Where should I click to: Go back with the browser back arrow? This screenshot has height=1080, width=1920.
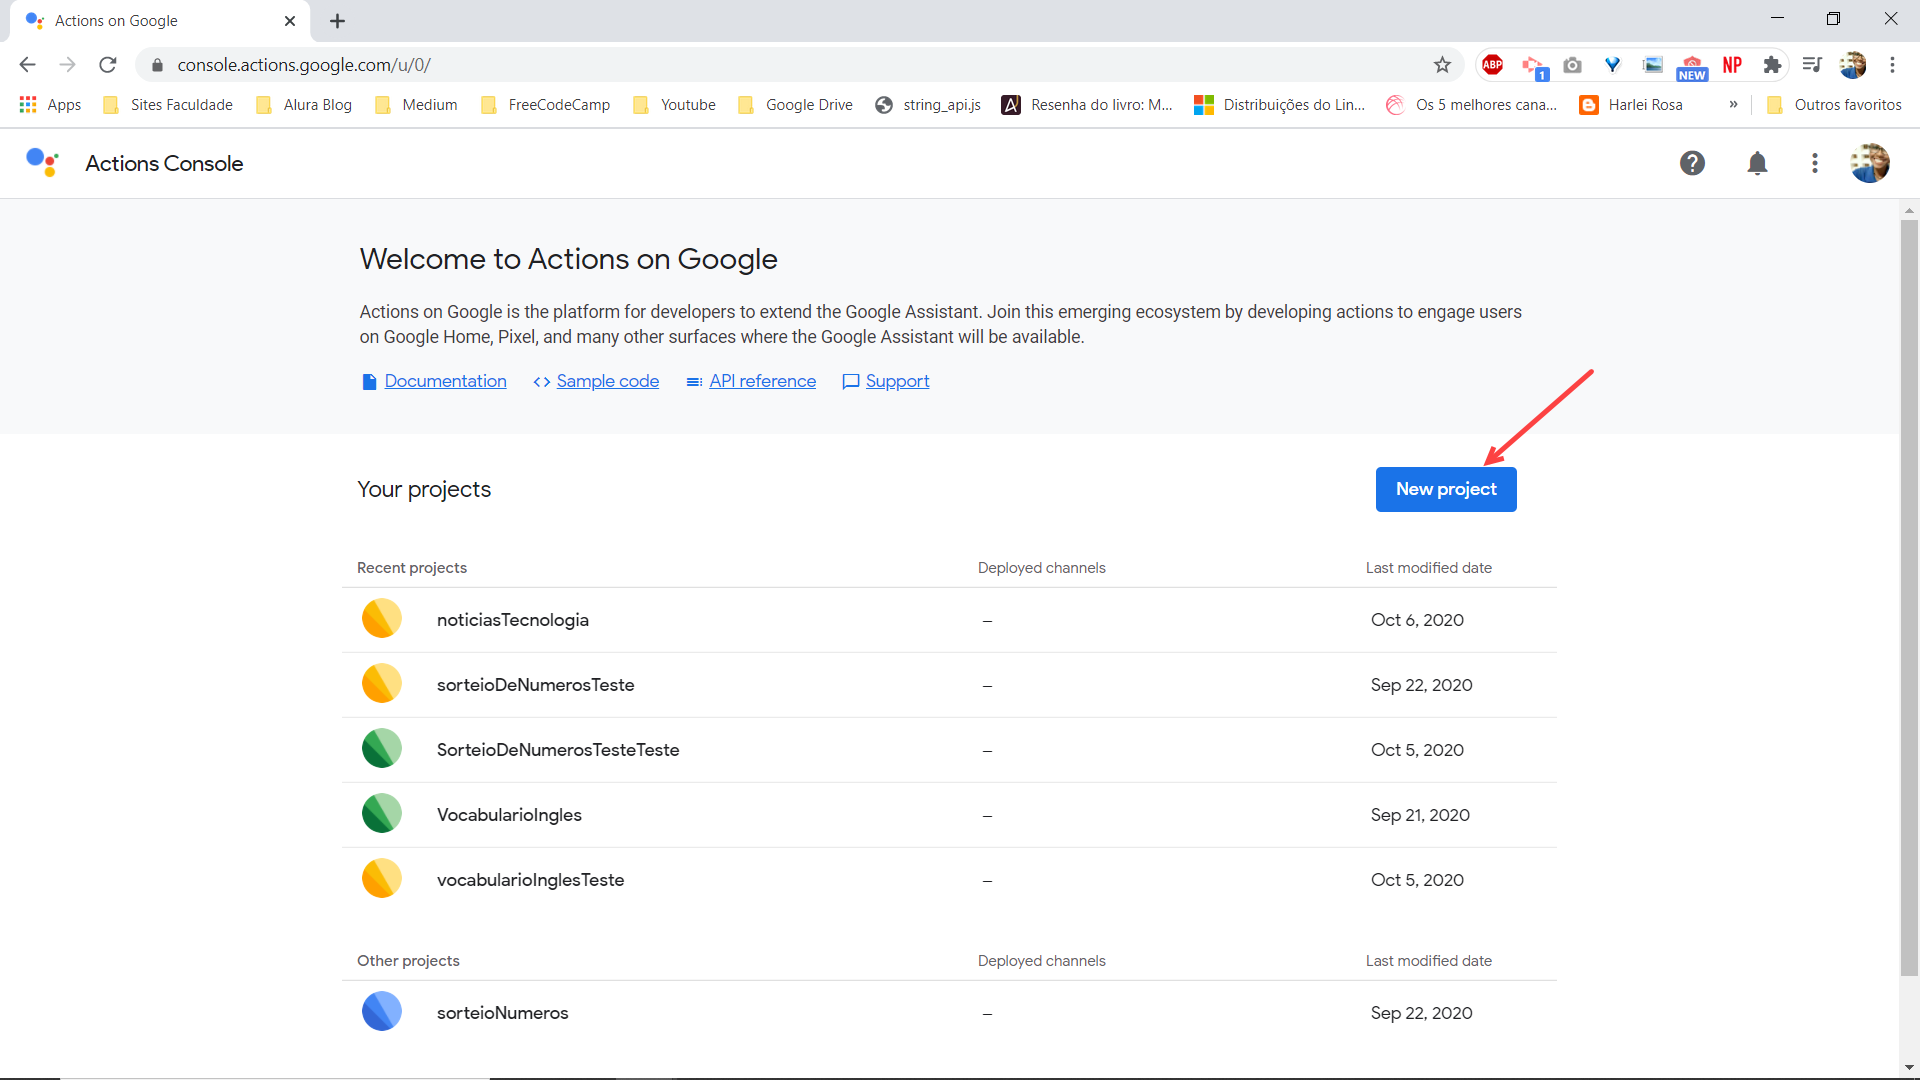pos(27,65)
